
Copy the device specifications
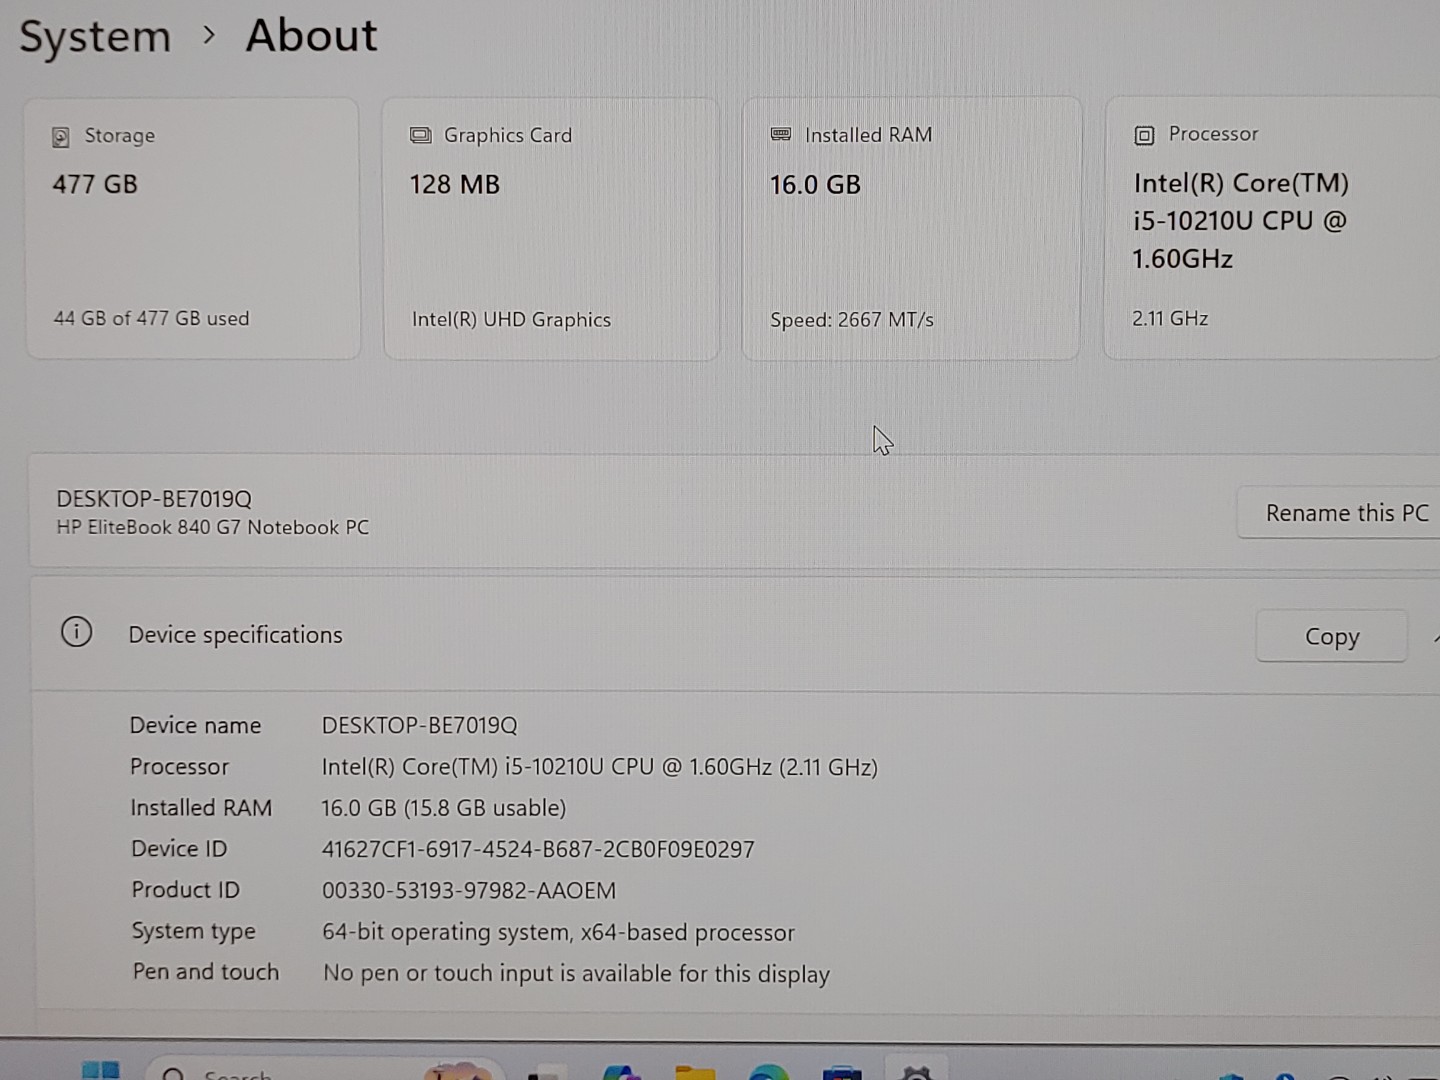(1331, 637)
